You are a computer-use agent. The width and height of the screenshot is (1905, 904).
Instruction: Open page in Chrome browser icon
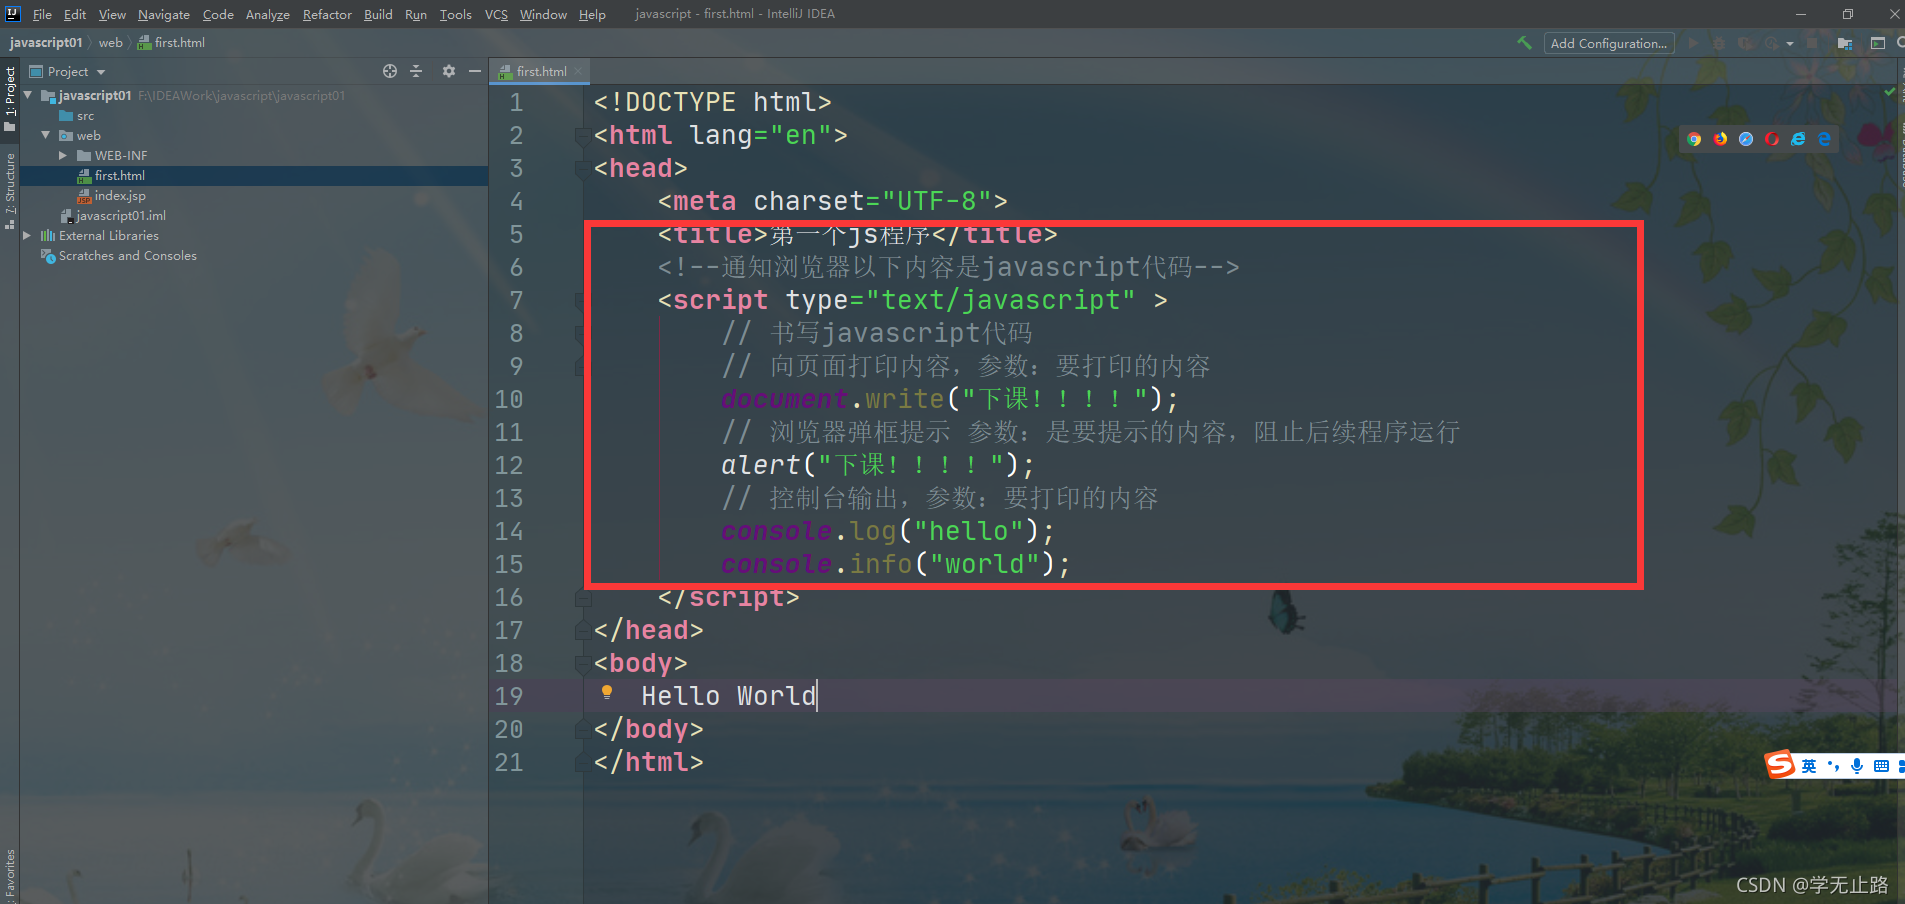click(x=1694, y=139)
